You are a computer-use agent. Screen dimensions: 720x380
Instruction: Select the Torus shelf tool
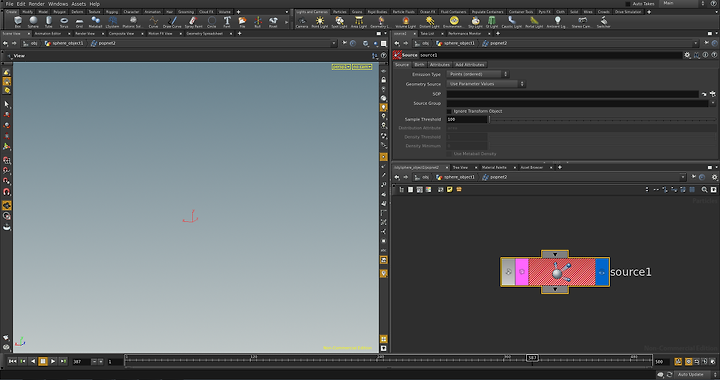coord(64,22)
